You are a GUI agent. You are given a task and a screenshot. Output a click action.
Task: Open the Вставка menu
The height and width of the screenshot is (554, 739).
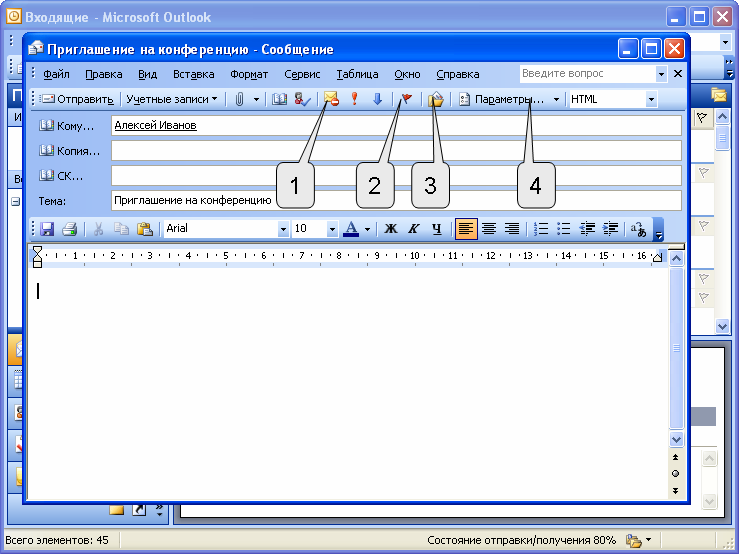194,74
